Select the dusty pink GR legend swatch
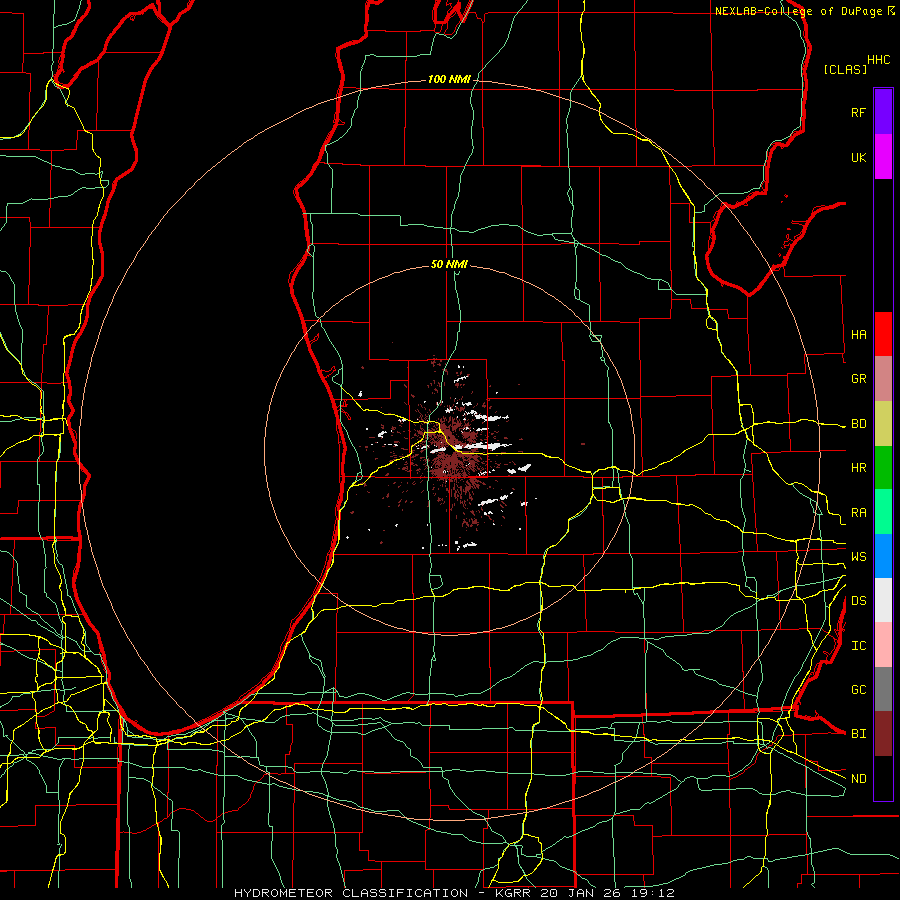Image resolution: width=900 pixels, height=900 pixels. 883,379
